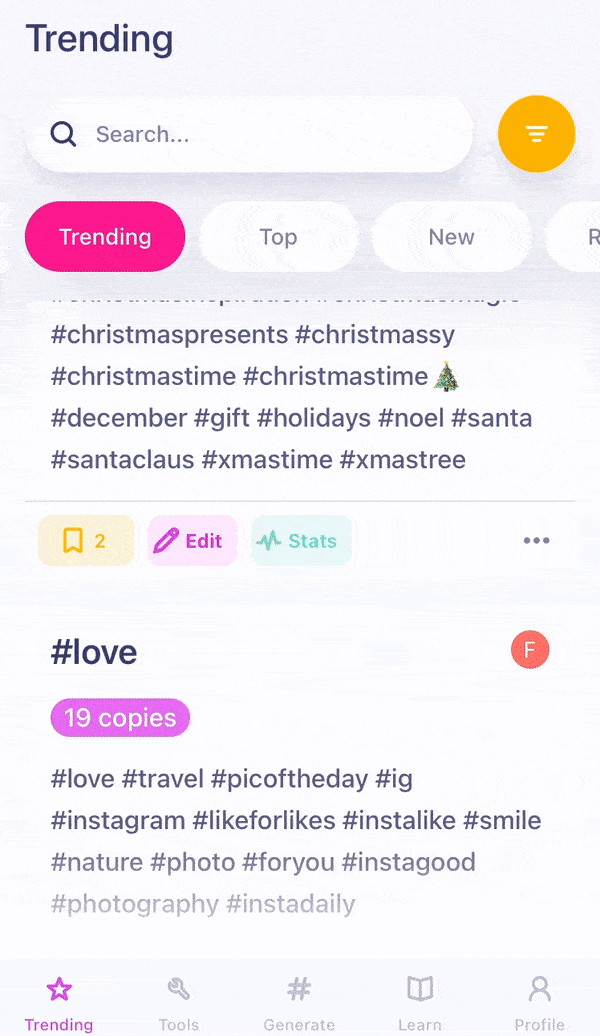Tap the red F user avatar

(x=530, y=650)
